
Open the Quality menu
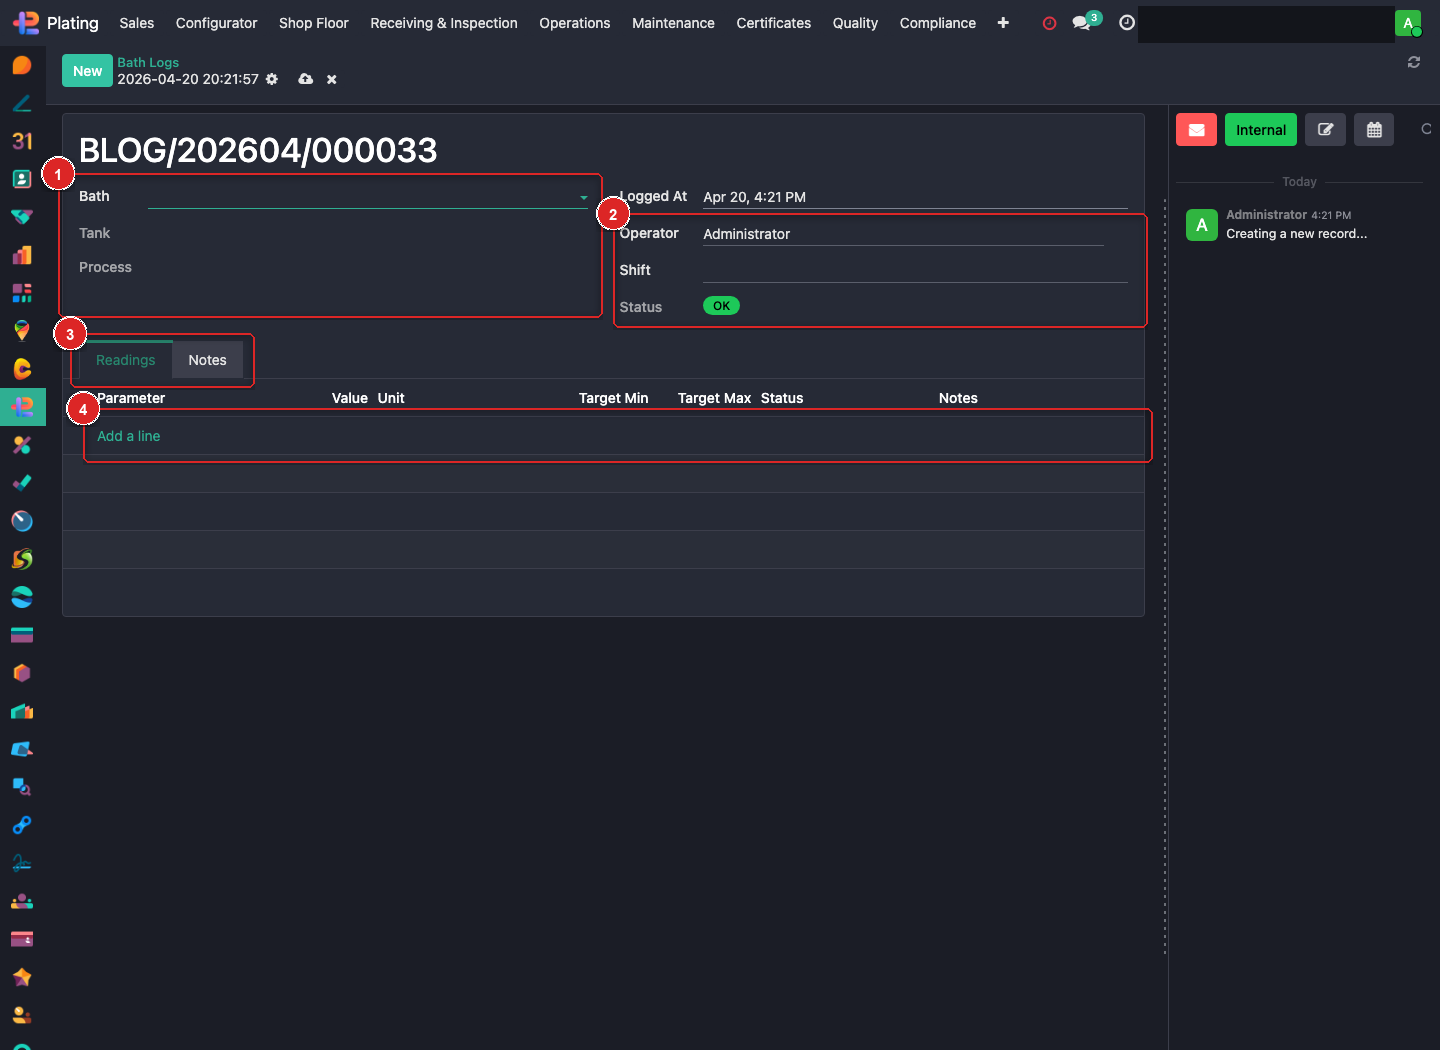pyautogui.click(x=855, y=23)
